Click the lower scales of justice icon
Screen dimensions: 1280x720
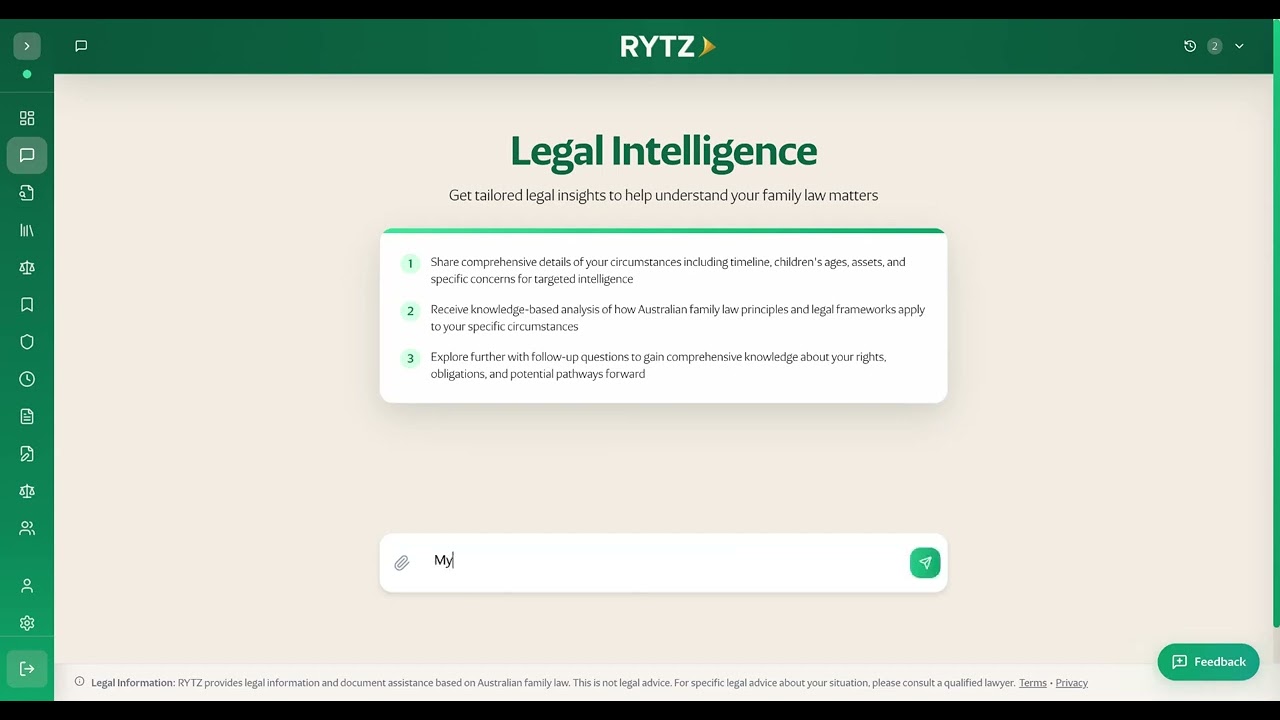pos(27,491)
